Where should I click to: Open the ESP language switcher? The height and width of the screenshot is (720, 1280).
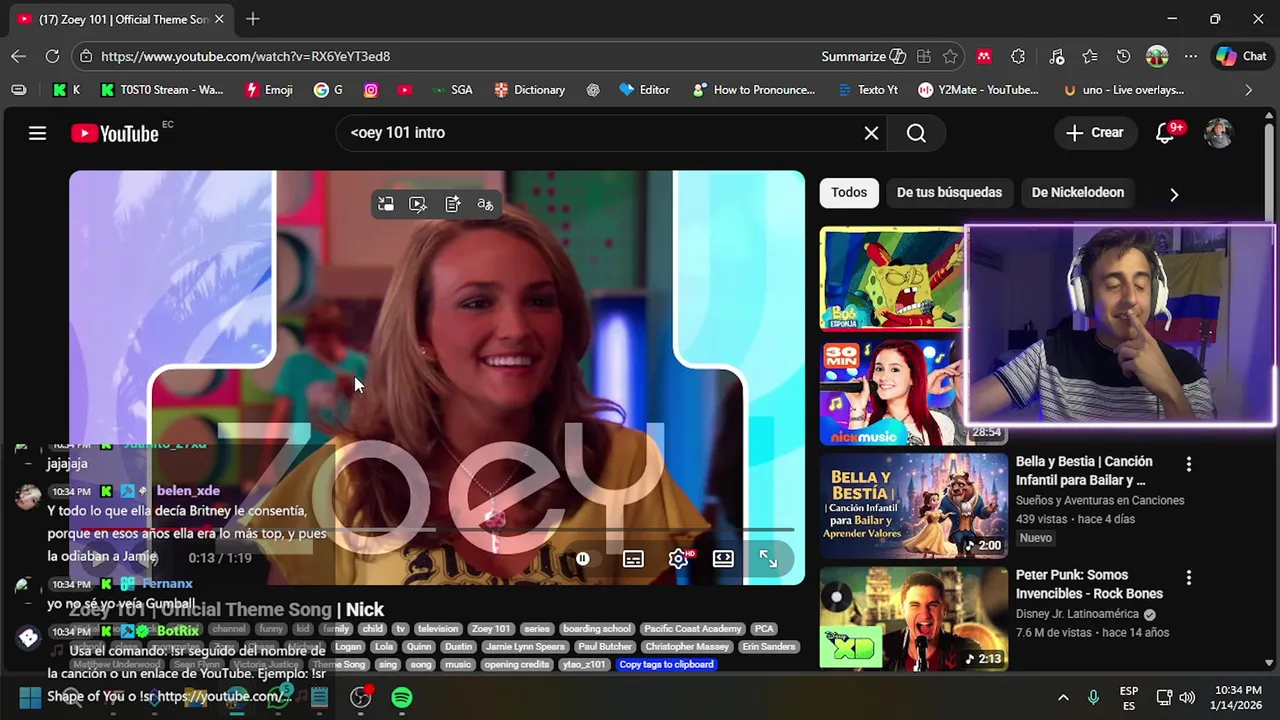[1129, 697]
